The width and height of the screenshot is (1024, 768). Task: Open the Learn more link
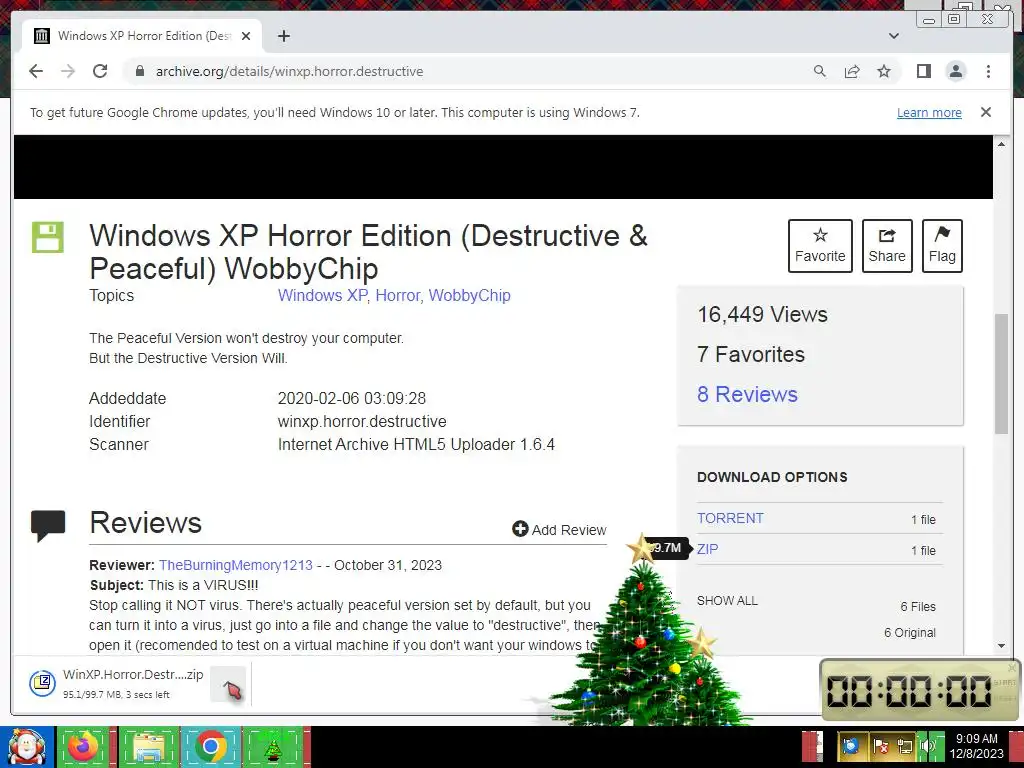pyautogui.click(x=929, y=112)
